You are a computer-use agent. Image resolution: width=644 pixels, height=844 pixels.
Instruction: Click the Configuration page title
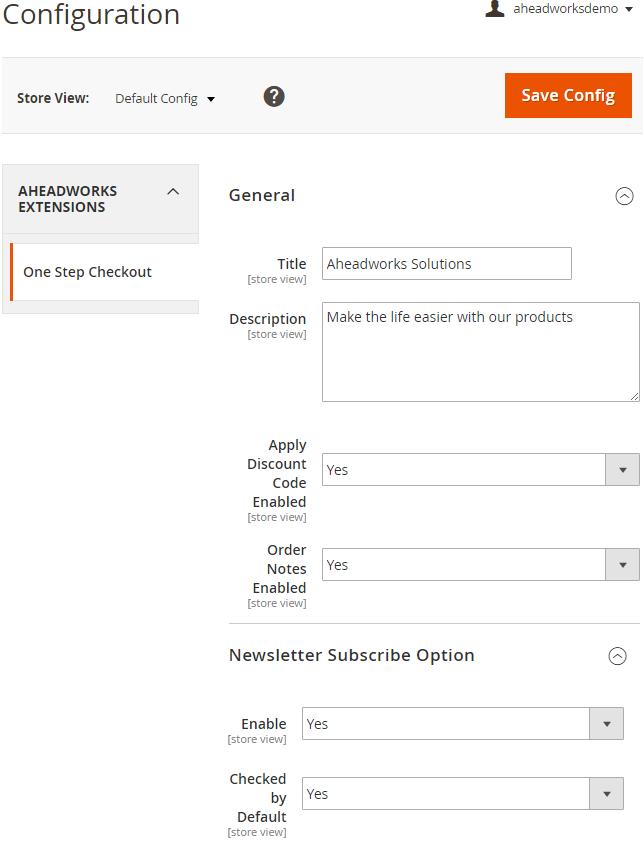point(91,15)
